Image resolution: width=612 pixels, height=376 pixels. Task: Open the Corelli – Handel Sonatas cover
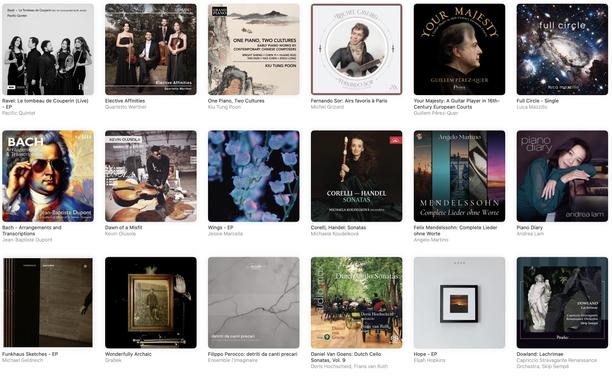356,176
